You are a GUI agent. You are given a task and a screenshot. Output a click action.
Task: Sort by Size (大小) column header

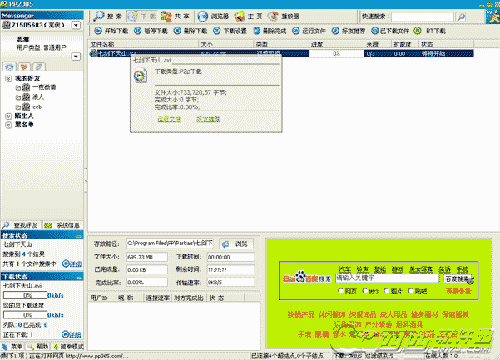click(x=226, y=44)
